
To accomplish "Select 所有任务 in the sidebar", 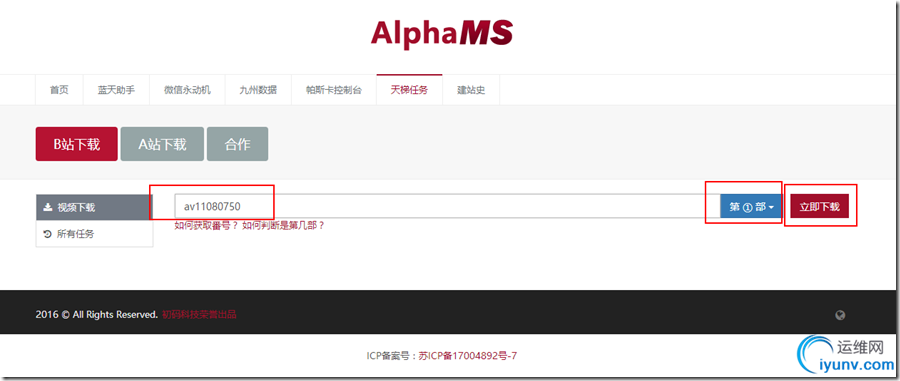I will (x=95, y=234).
